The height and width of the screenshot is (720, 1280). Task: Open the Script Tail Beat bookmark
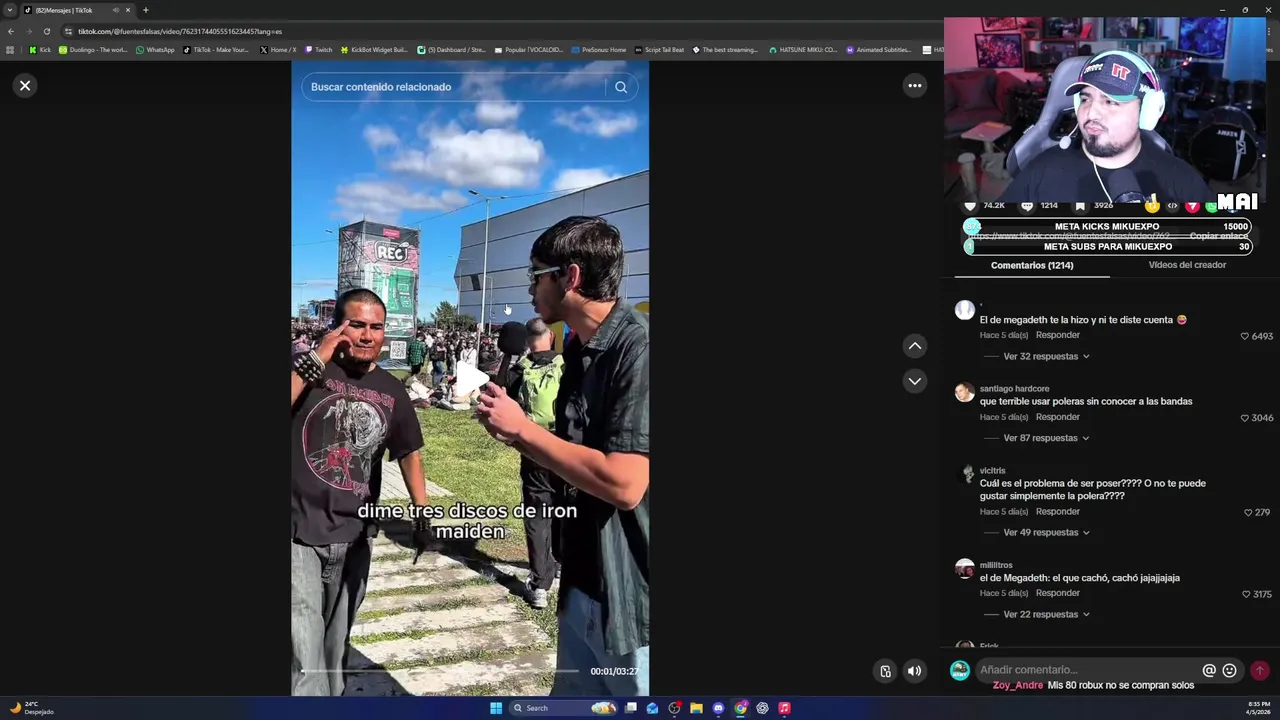coord(660,50)
